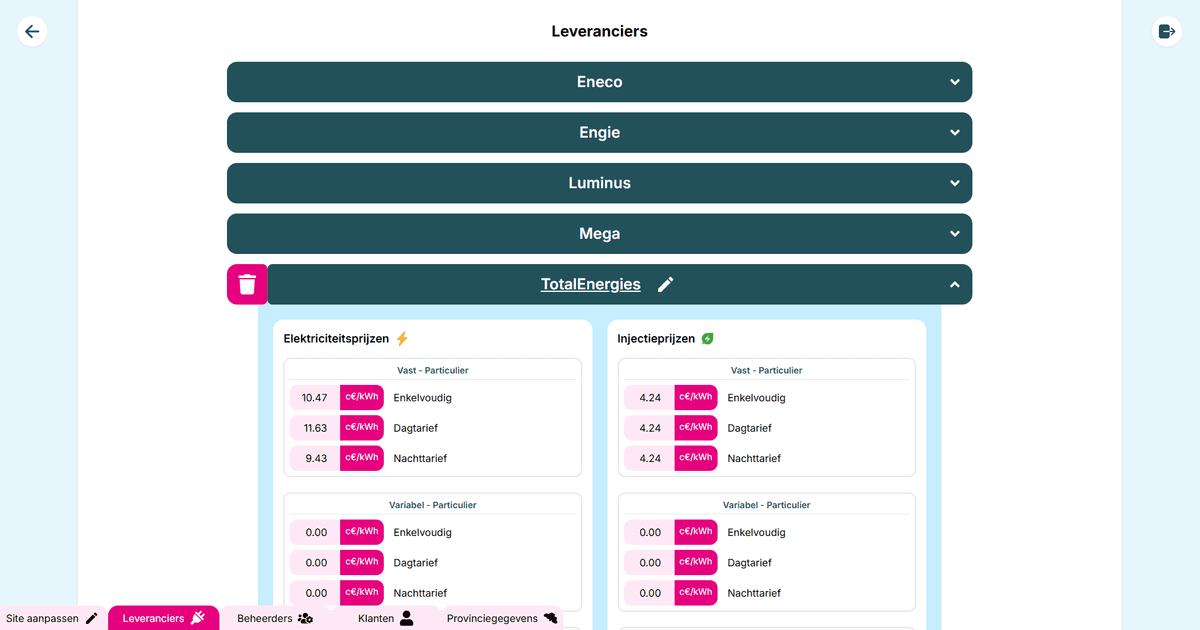Click the green icon next to Injectieprijzen
Viewport: 1200px width, 630px height.
pyautogui.click(x=708, y=339)
